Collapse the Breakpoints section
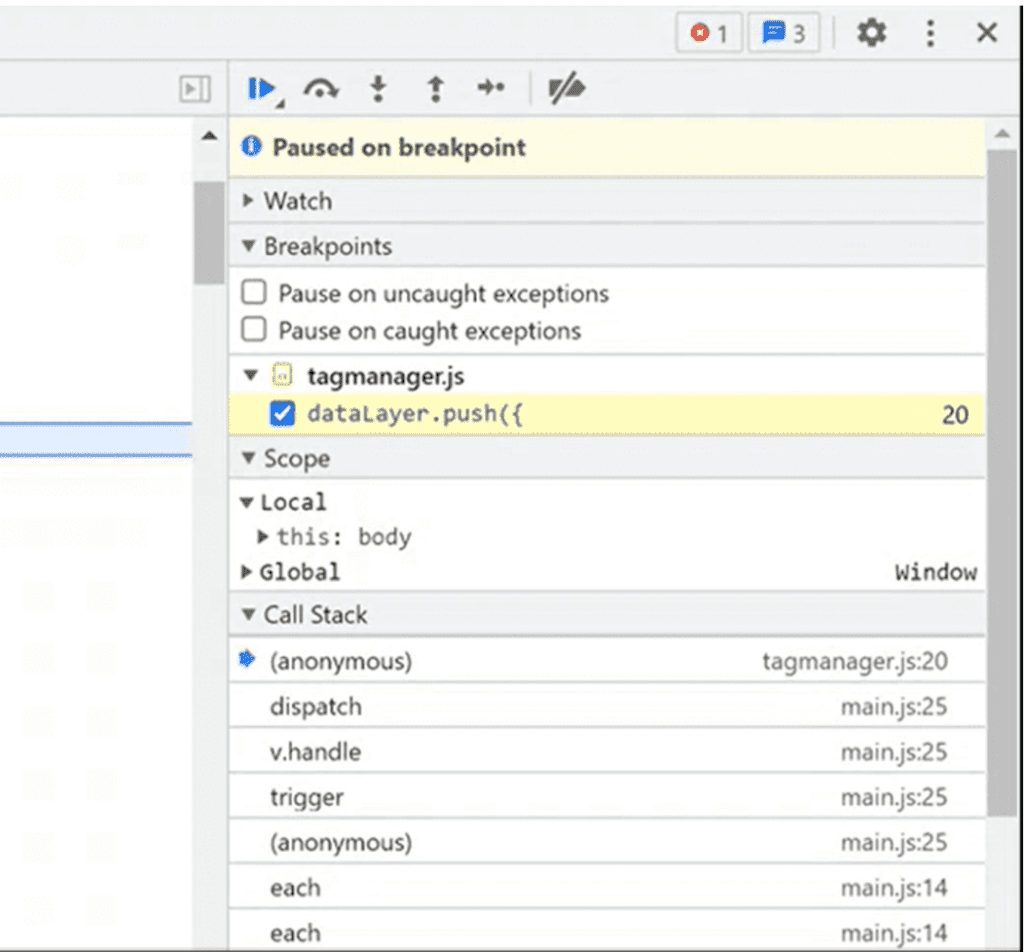The image size is (1024, 952). [x=249, y=246]
